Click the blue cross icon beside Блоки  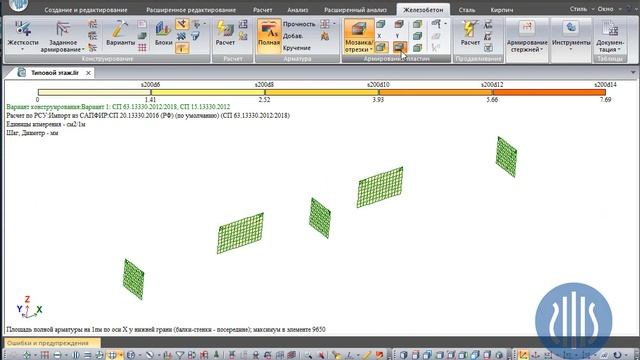point(182,36)
